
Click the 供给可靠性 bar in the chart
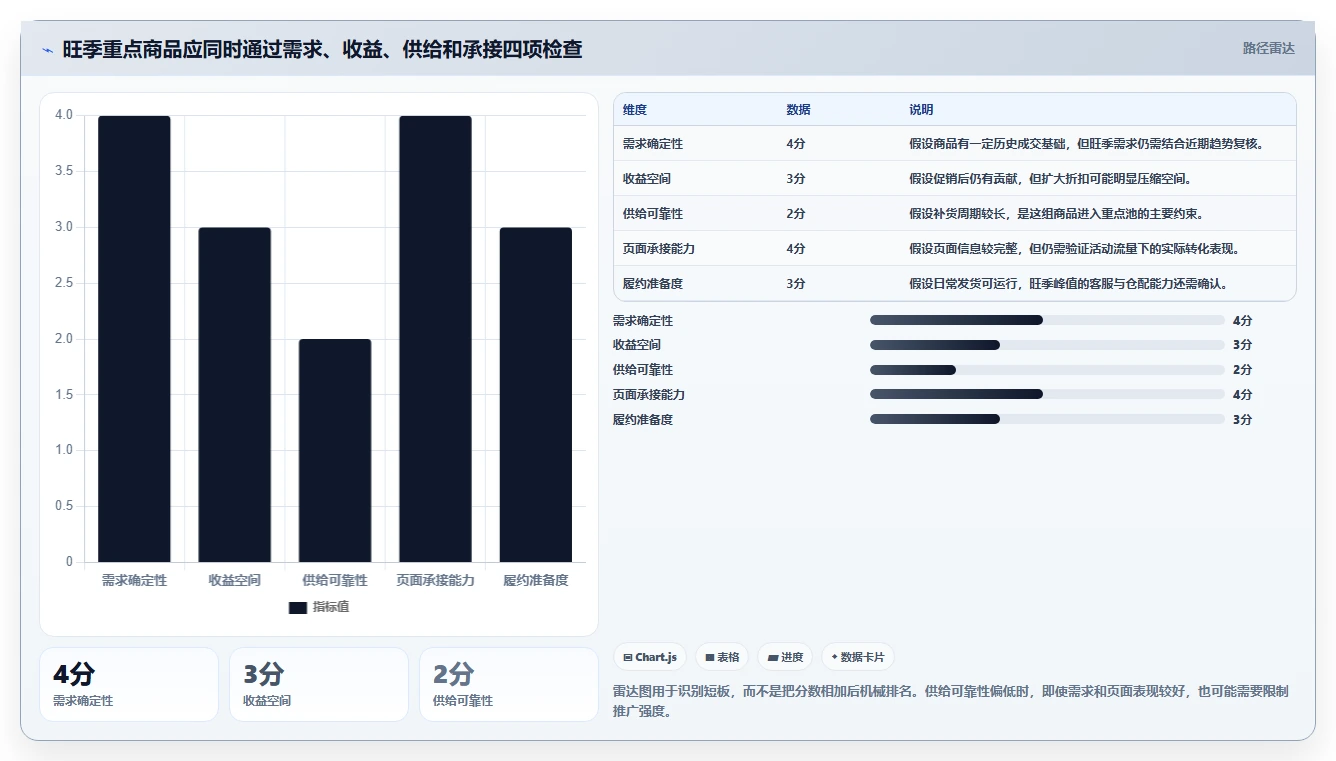click(335, 450)
